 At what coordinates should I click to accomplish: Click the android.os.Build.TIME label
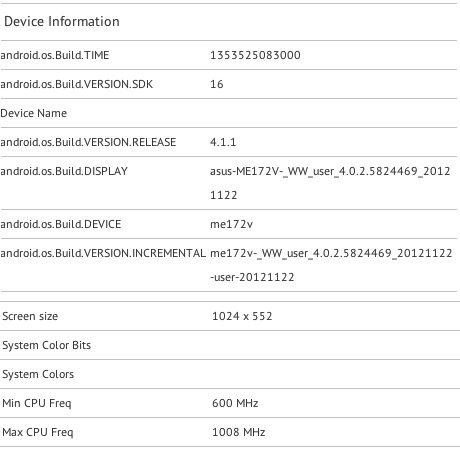(x=55, y=55)
